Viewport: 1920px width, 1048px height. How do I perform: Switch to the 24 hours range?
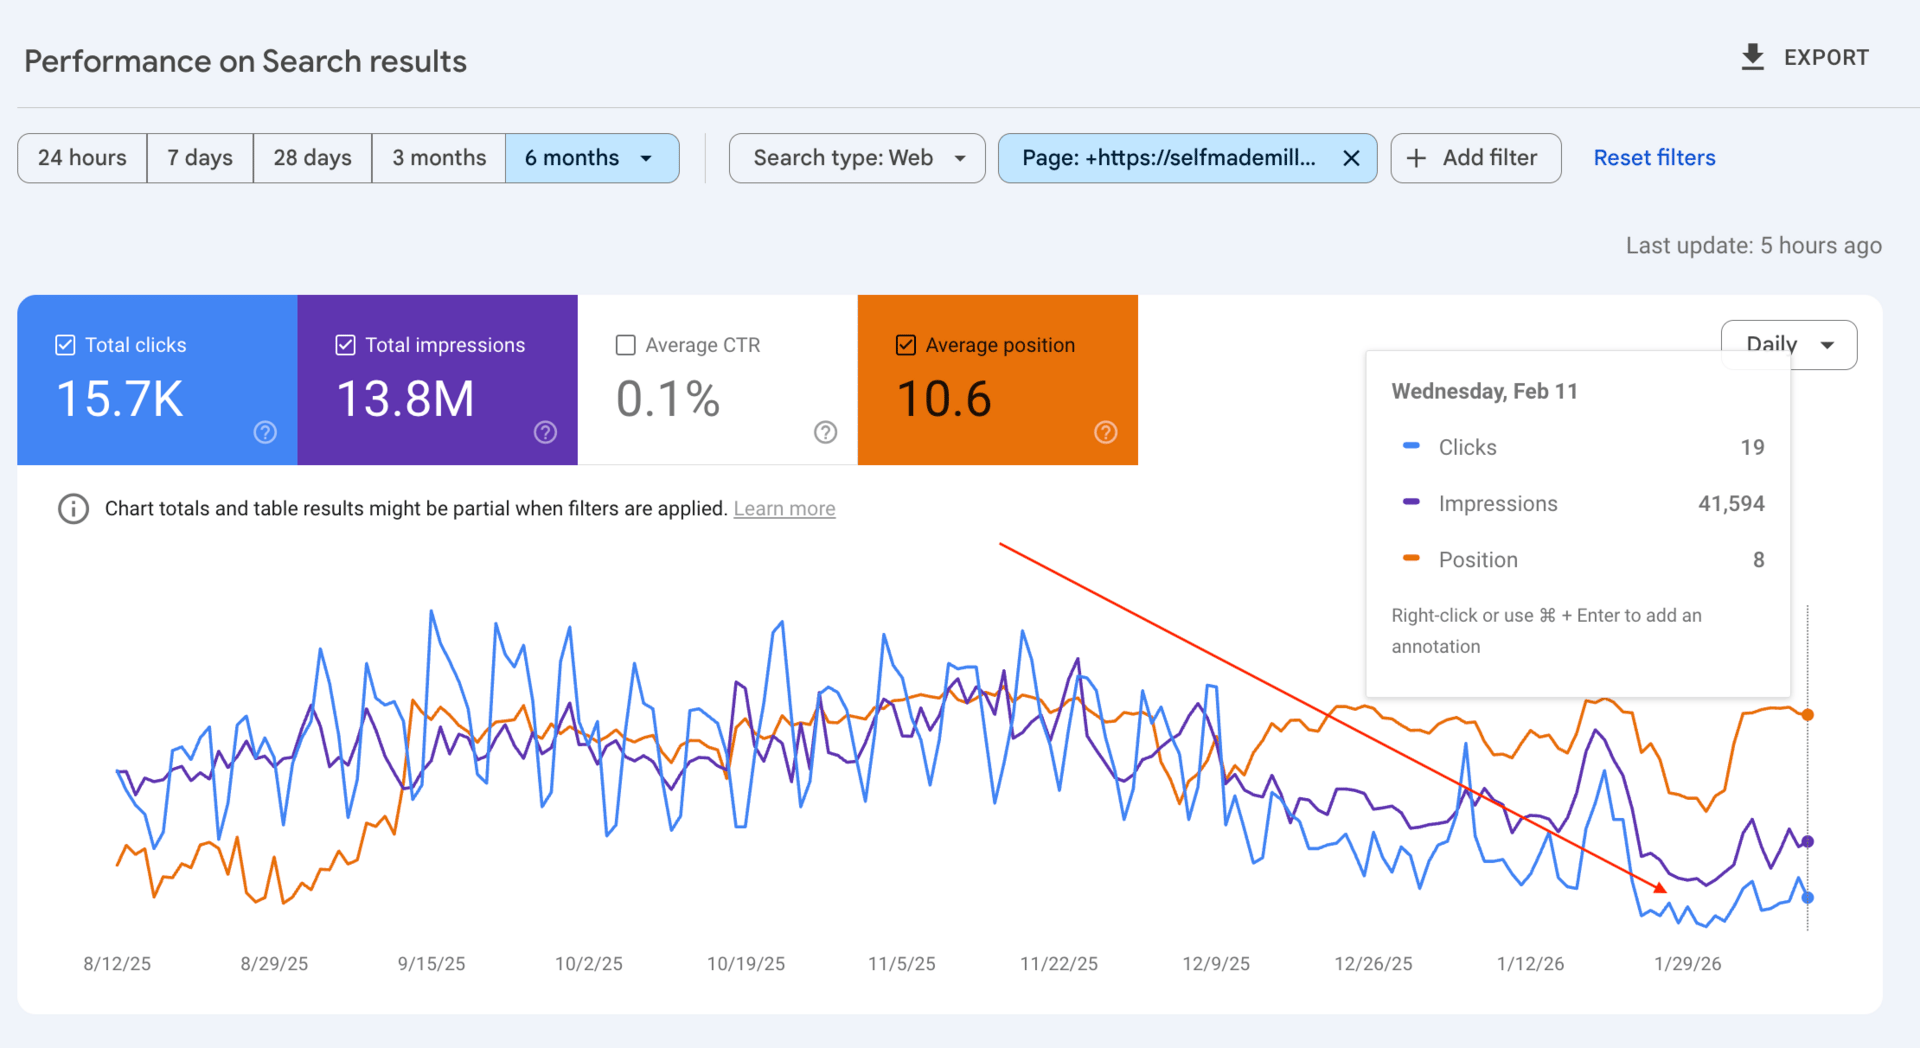coord(82,158)
